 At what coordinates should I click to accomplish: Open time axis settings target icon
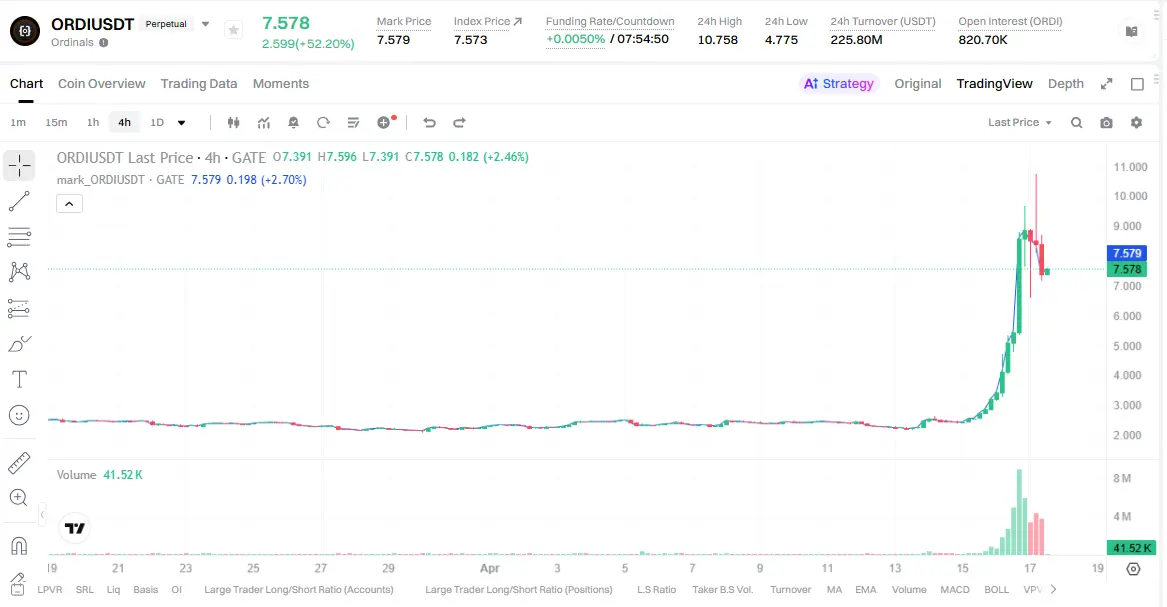coord(1134,569)
